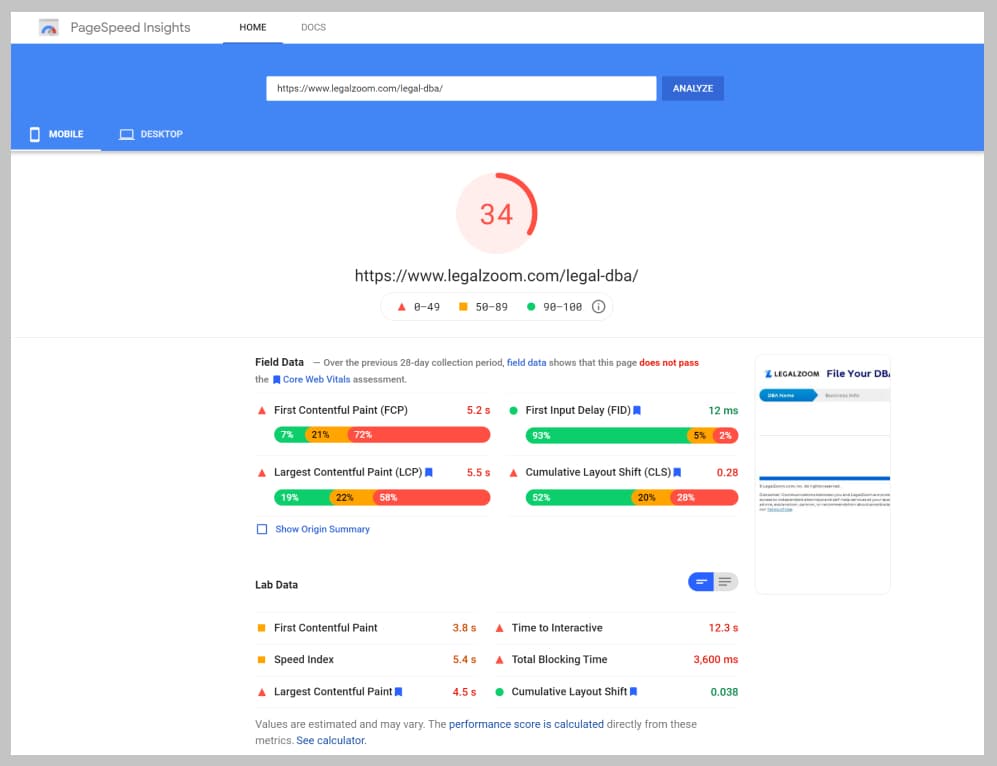The height and width of the screenshot is (766, 997).
Task: Click the red triangle beside Total Blocking Time
Action: (x=499, y=660)
